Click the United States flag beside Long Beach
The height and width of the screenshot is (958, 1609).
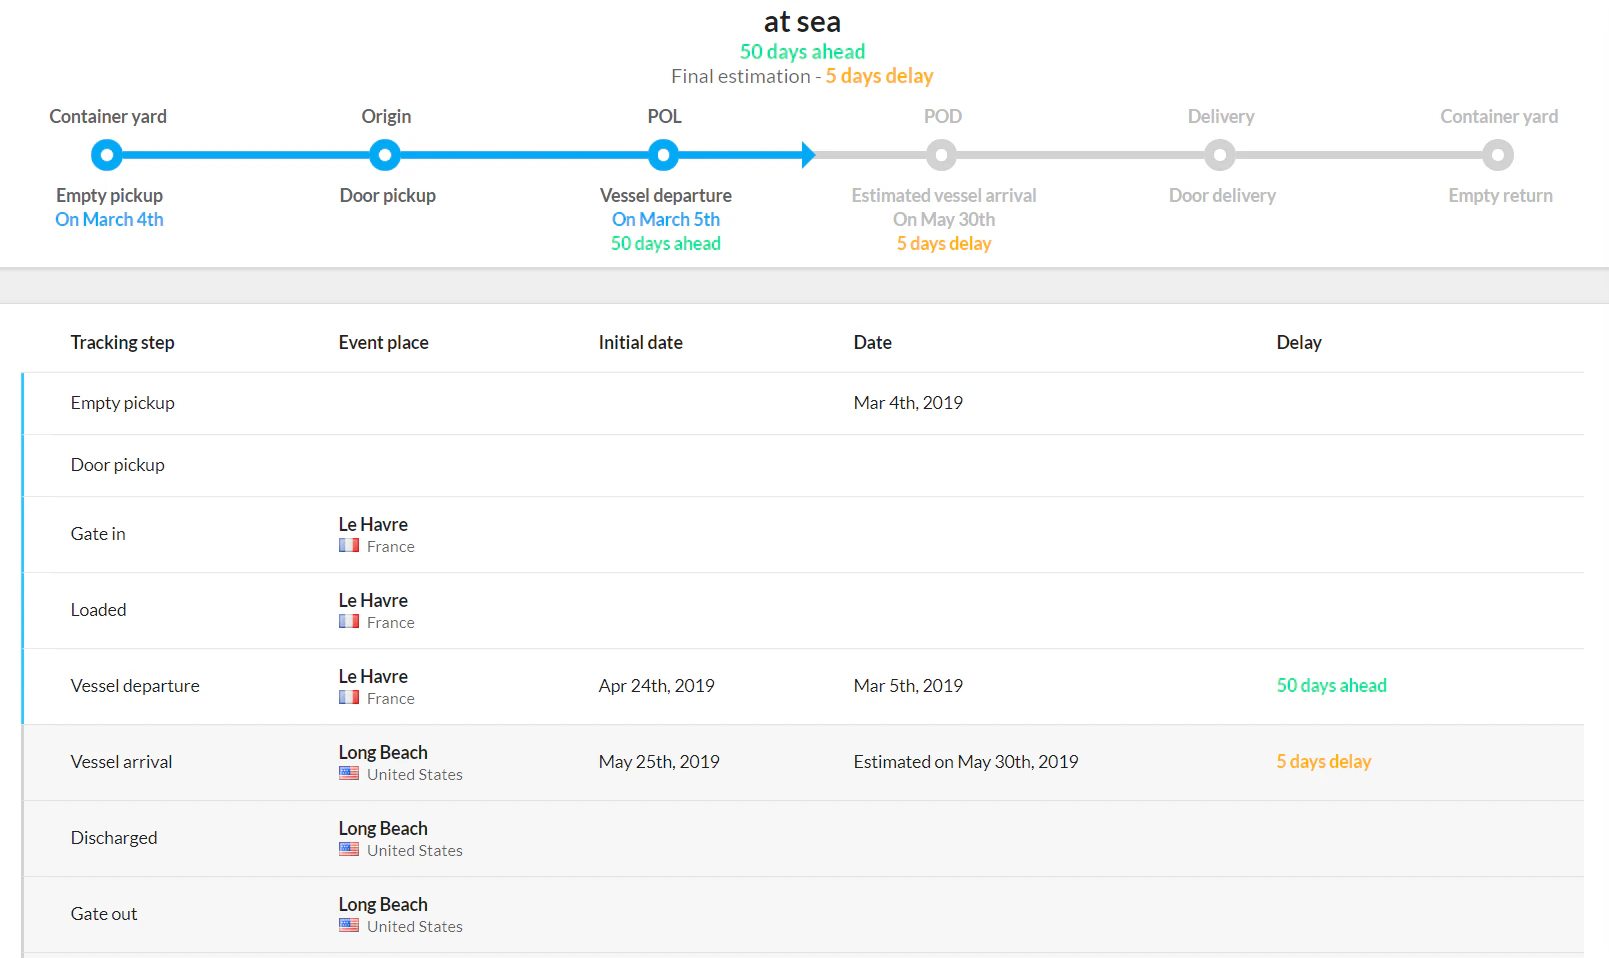point(348,772)
